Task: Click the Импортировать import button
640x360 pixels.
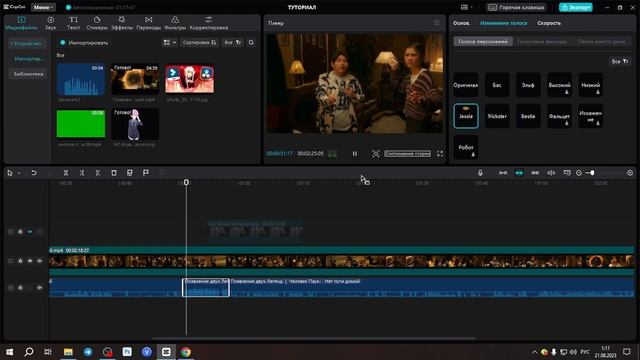Action: [x=84, y=42]
